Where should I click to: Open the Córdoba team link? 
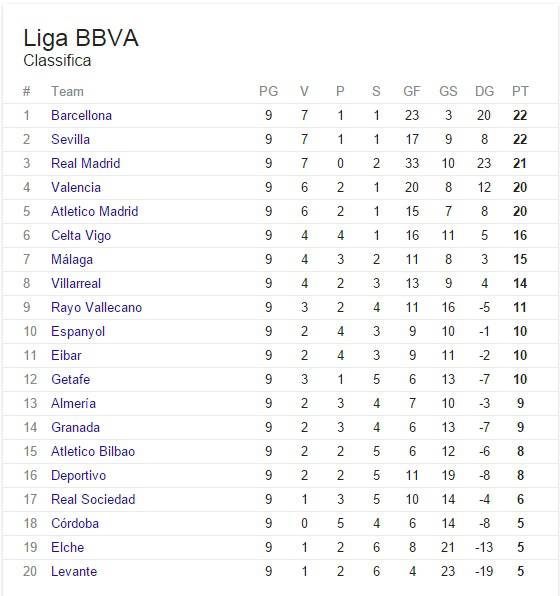75,523
